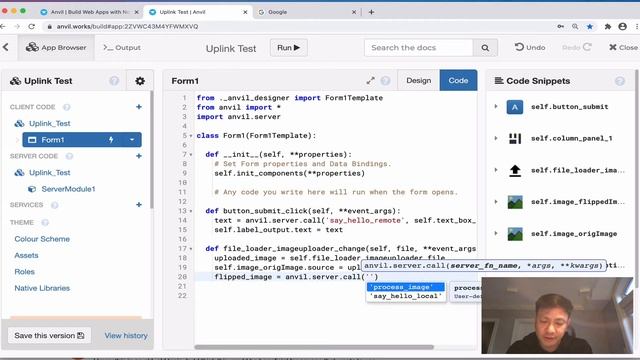Click the Search the docs field
Viewport: 640px width, 360px height.
418,48
